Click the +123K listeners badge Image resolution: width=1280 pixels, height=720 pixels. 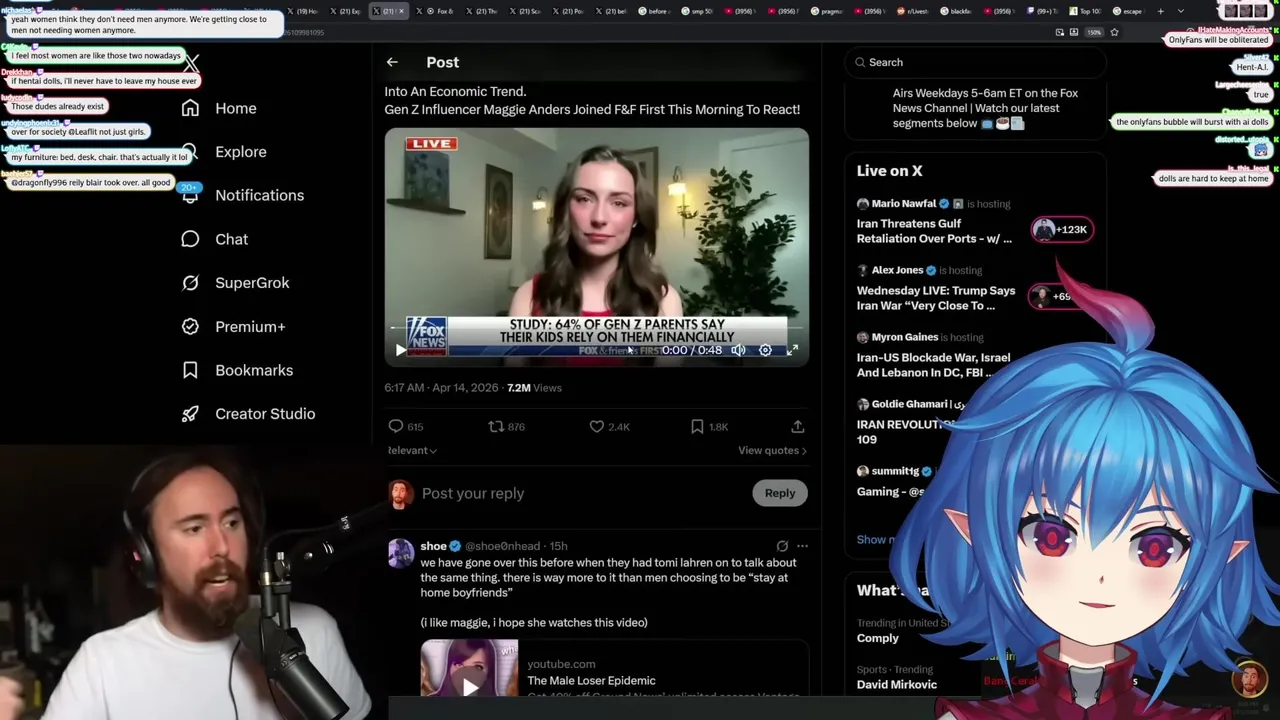tap(1062, 229)
